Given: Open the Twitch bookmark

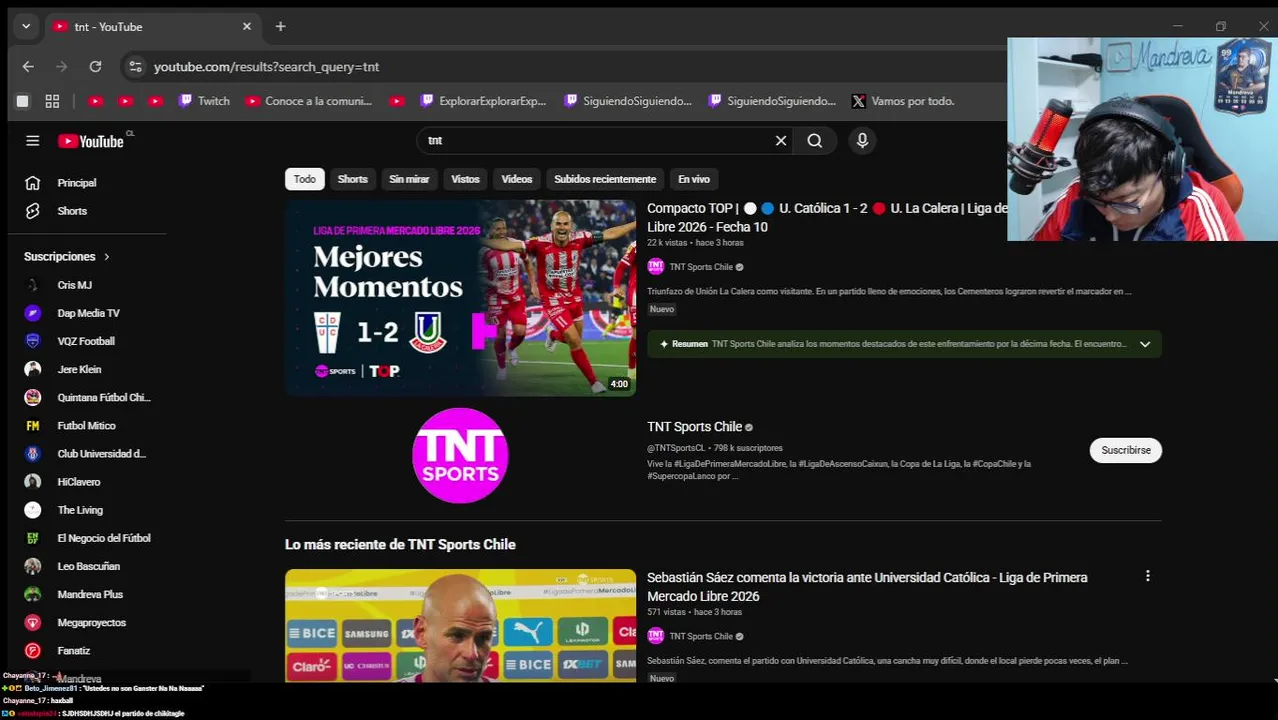Looking at the screenshot, I should (x=204, y=101).
